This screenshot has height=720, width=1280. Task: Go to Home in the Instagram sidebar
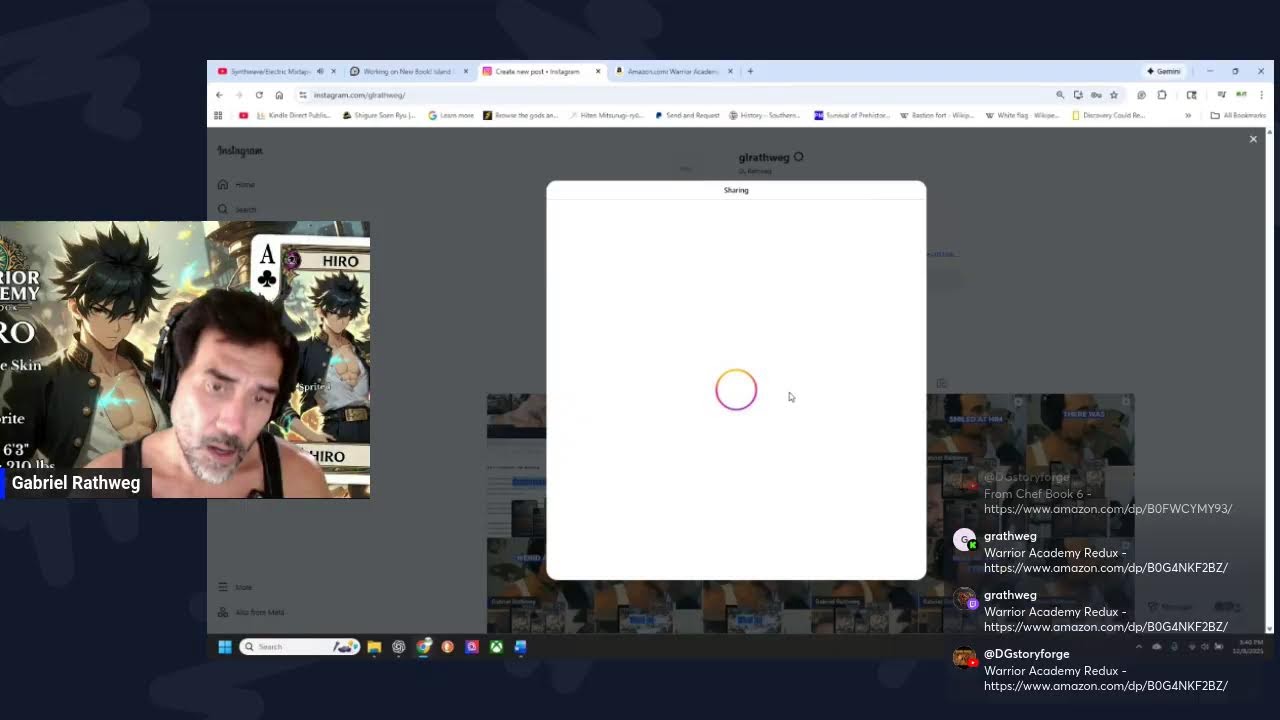[236, 185]
